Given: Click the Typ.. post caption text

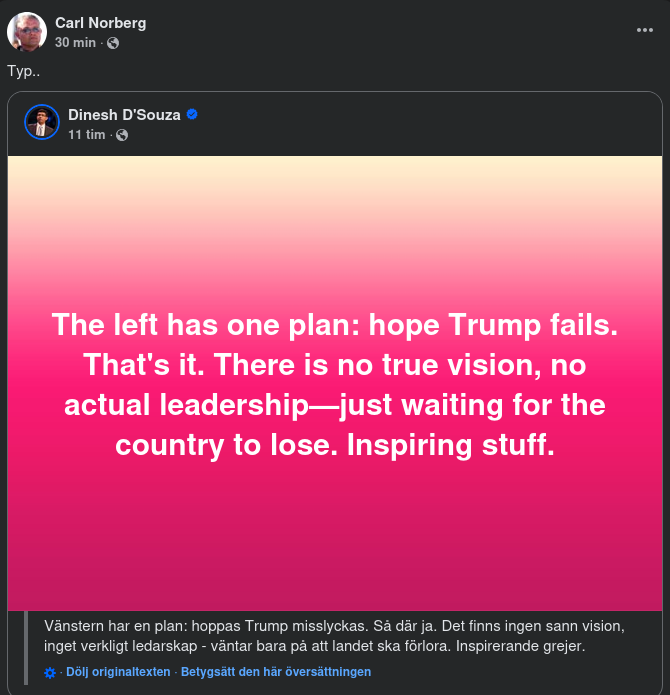Looking at the screenshot, I should 24,72.
